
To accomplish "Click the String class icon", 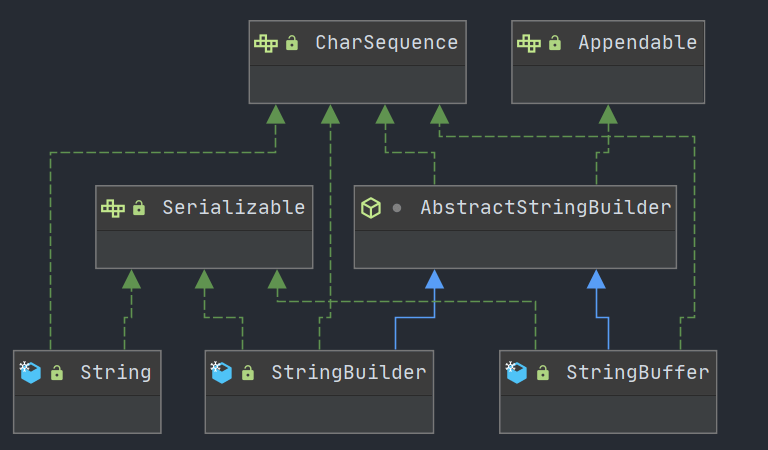I will (x=30, y=373).
